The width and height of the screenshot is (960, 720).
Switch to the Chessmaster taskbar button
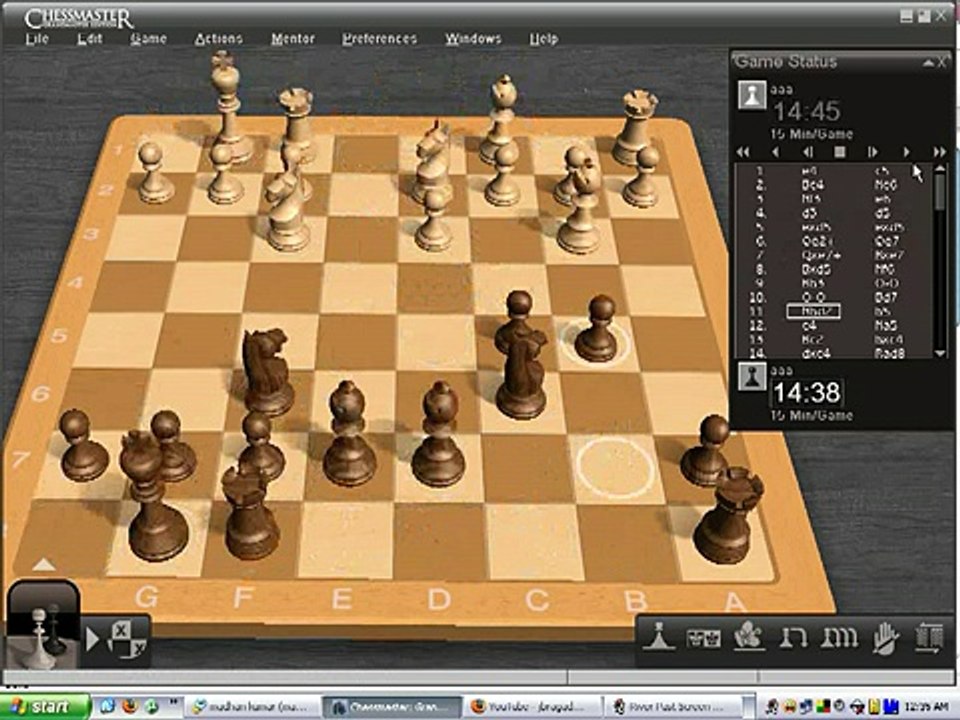tap(392, 707)
